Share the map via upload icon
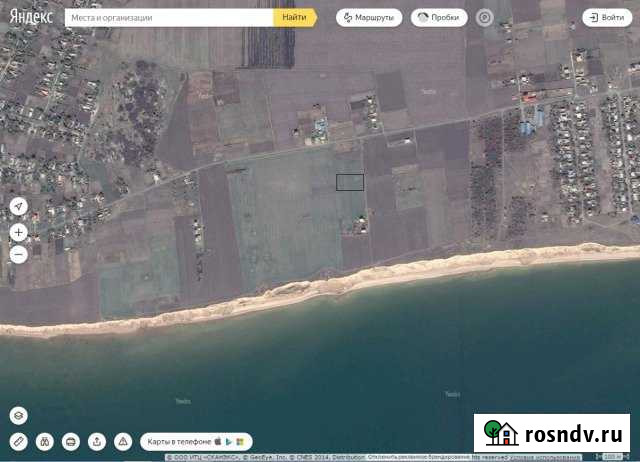This screenshot has height=462, width=640. coord(97,441)
